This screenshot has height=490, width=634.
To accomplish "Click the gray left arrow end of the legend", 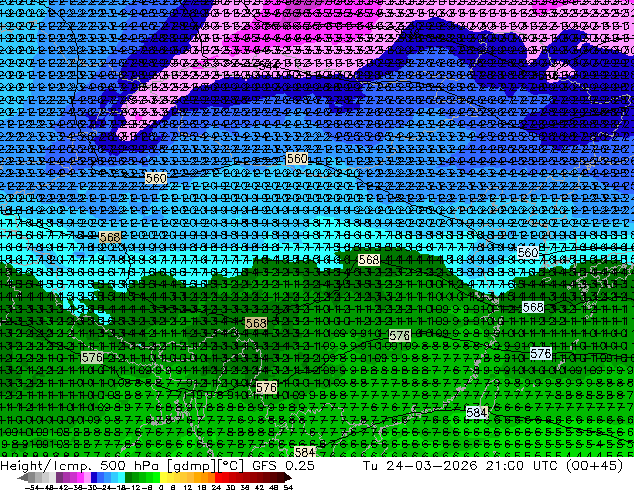I will click(x=23, y=478).
